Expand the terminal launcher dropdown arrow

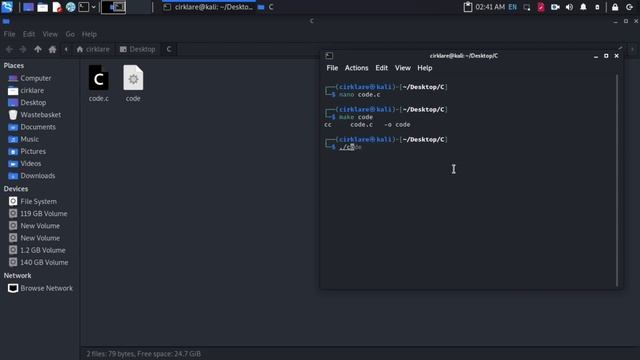tap(93, 7)
